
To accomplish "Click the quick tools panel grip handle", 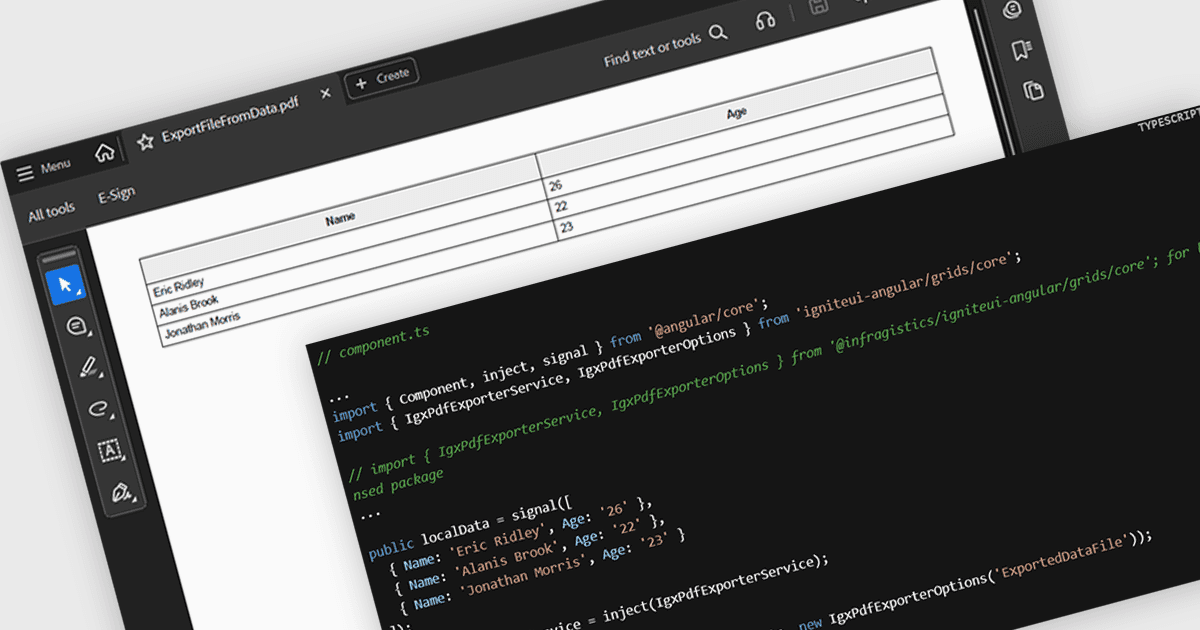I will tap(58, 256).
